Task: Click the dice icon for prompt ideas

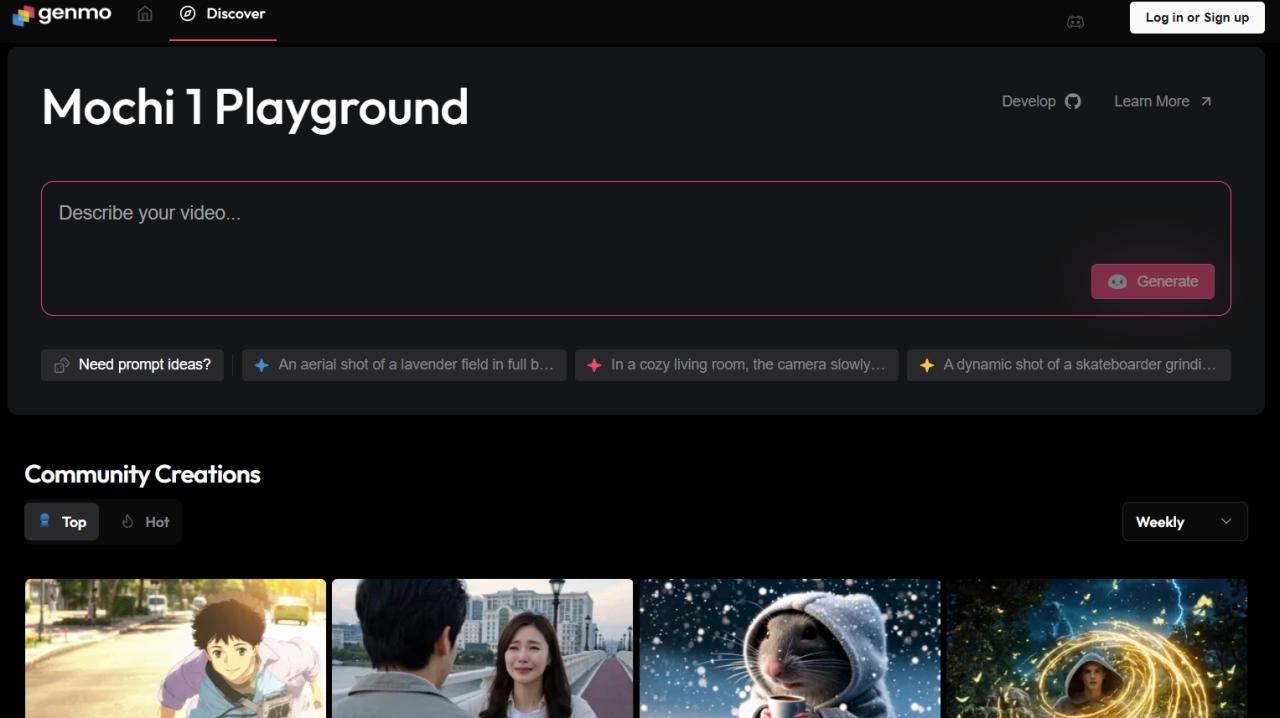Action: coord(62,365)
